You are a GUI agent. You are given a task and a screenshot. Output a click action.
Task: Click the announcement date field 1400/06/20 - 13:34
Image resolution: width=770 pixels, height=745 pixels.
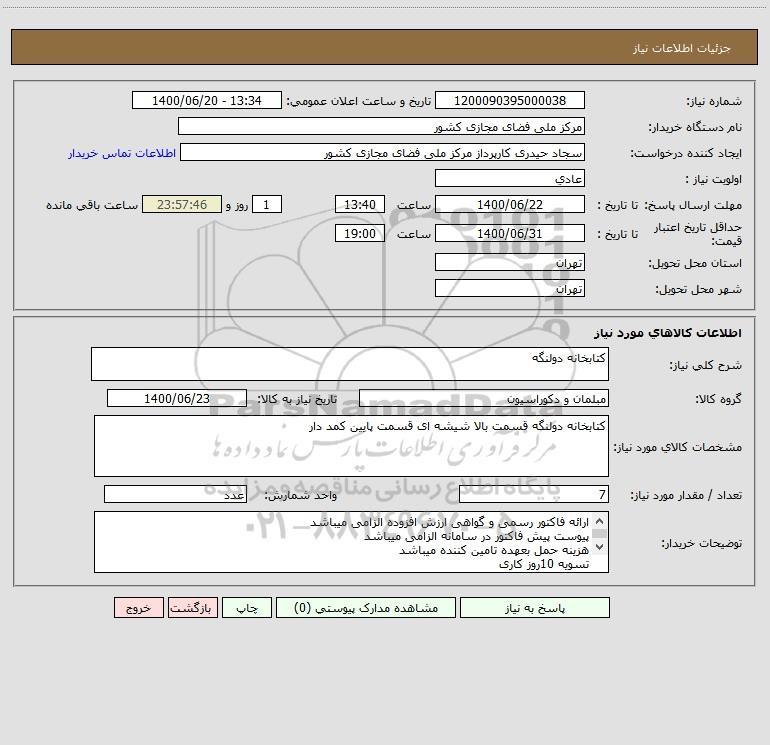click(x=207, y=100)
